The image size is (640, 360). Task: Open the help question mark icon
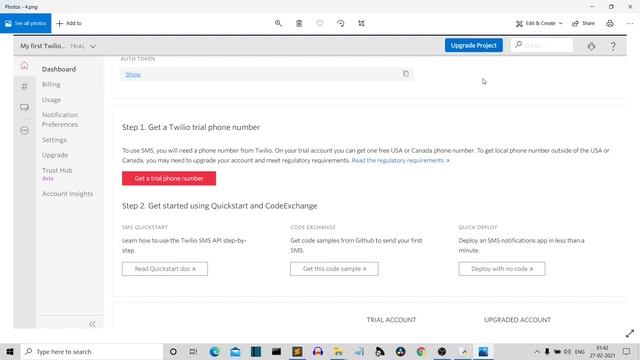click(613, 46)
